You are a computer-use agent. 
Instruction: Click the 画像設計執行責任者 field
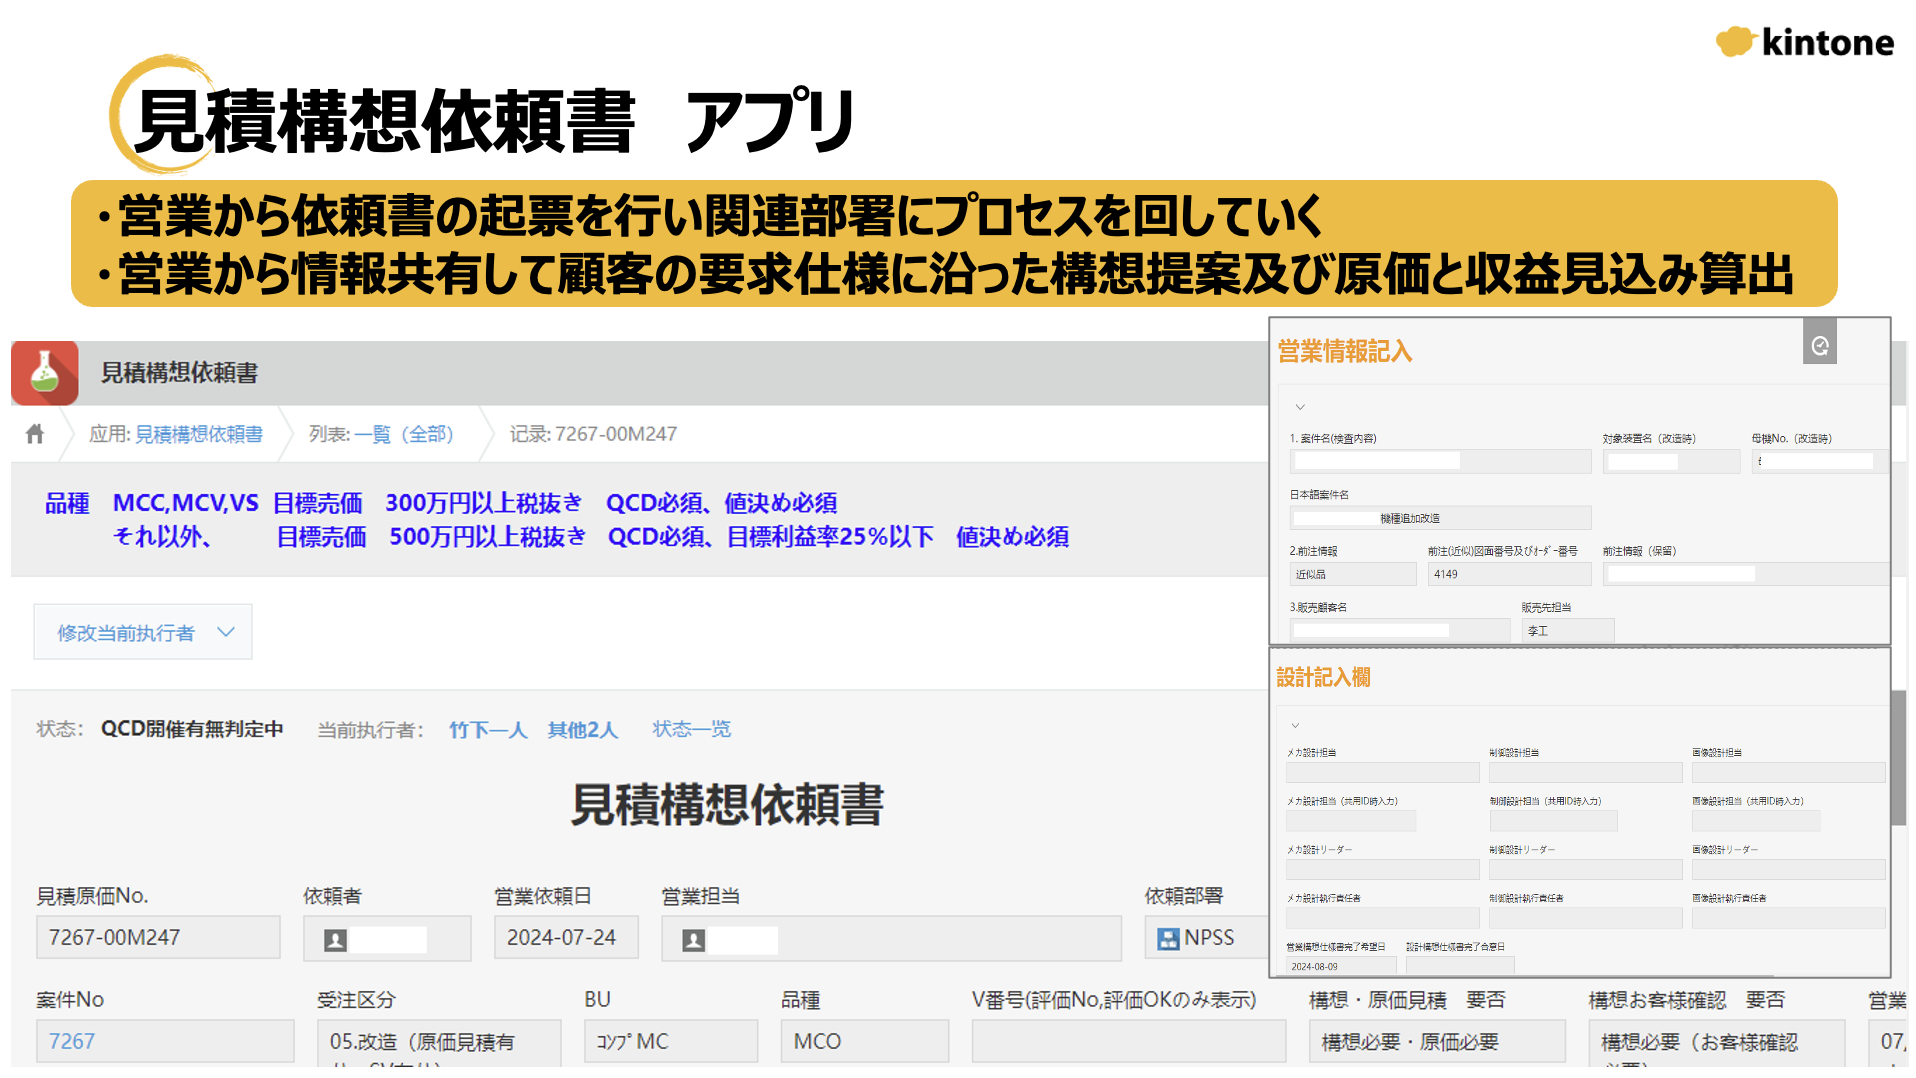click(1788, 918)
